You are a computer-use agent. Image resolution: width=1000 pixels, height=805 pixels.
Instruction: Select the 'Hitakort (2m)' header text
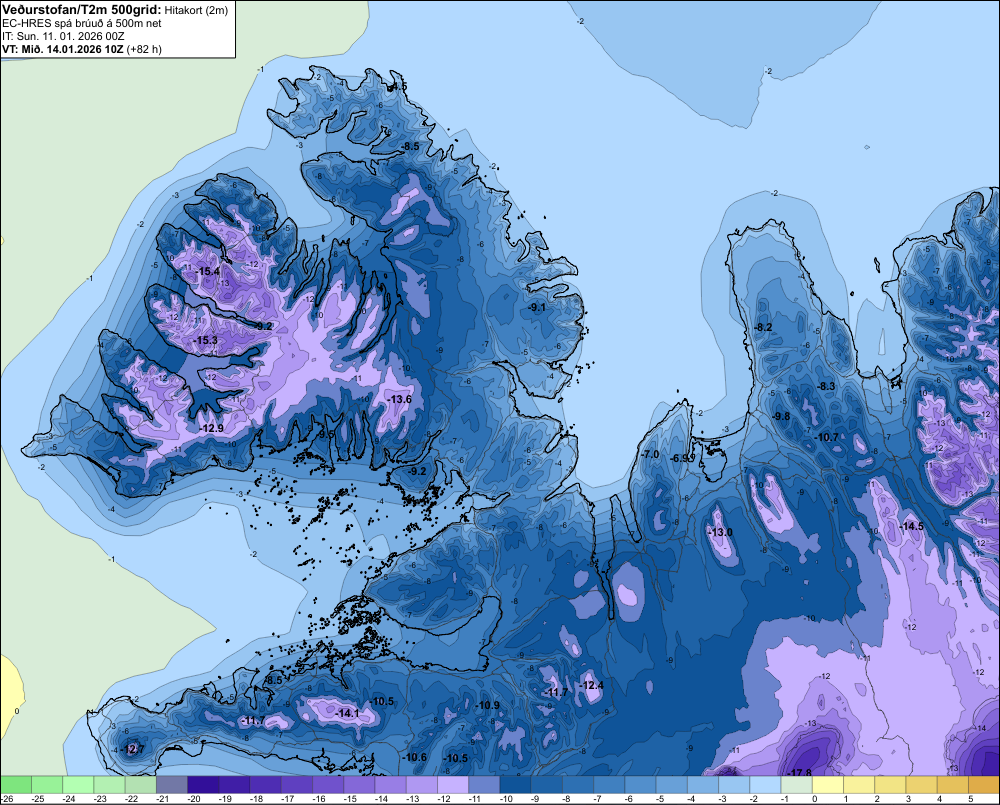click(x=196, y=10)
